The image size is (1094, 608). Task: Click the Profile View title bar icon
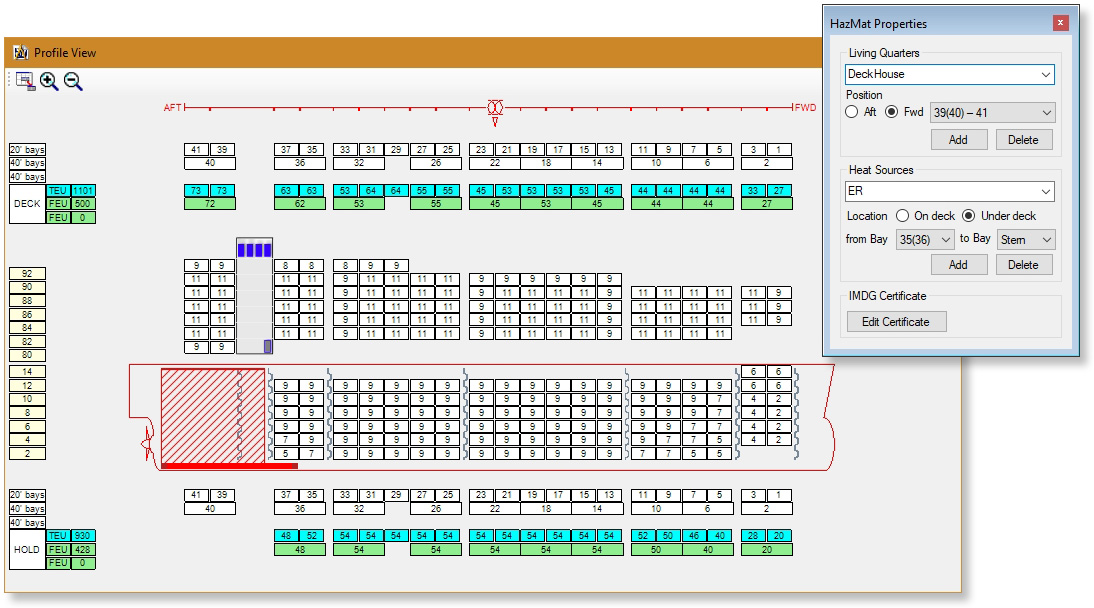(x=20, y=52)
